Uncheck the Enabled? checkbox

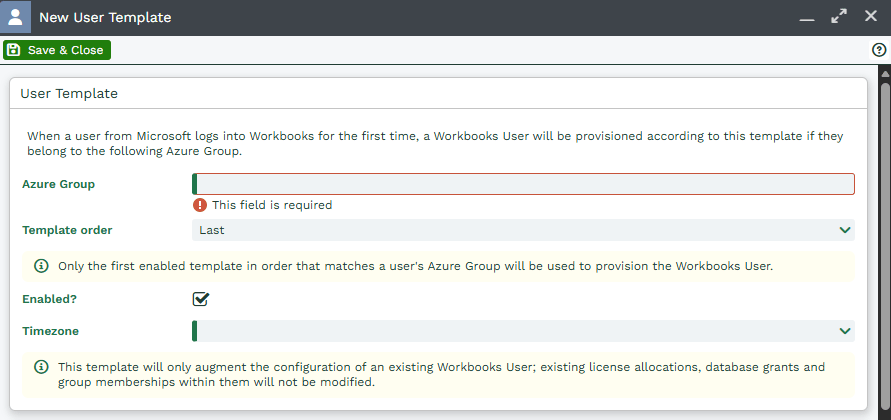pyautogui.click(x=201, y=298)
